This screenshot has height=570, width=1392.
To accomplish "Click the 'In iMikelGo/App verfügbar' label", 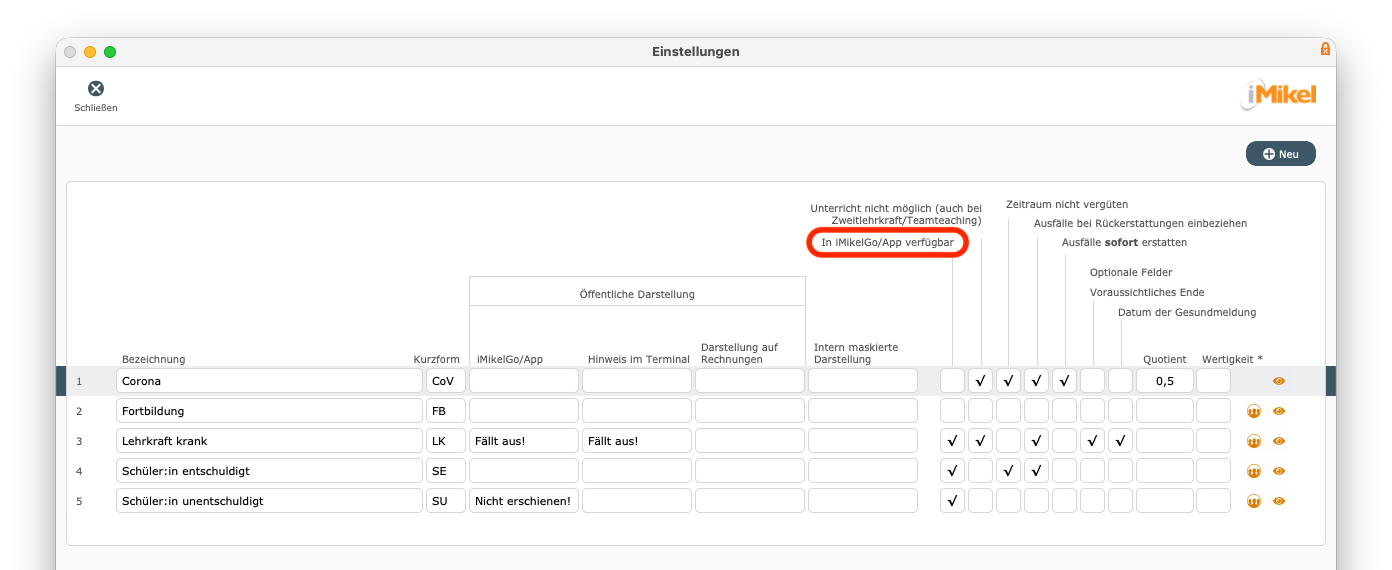I will [888, 243].
